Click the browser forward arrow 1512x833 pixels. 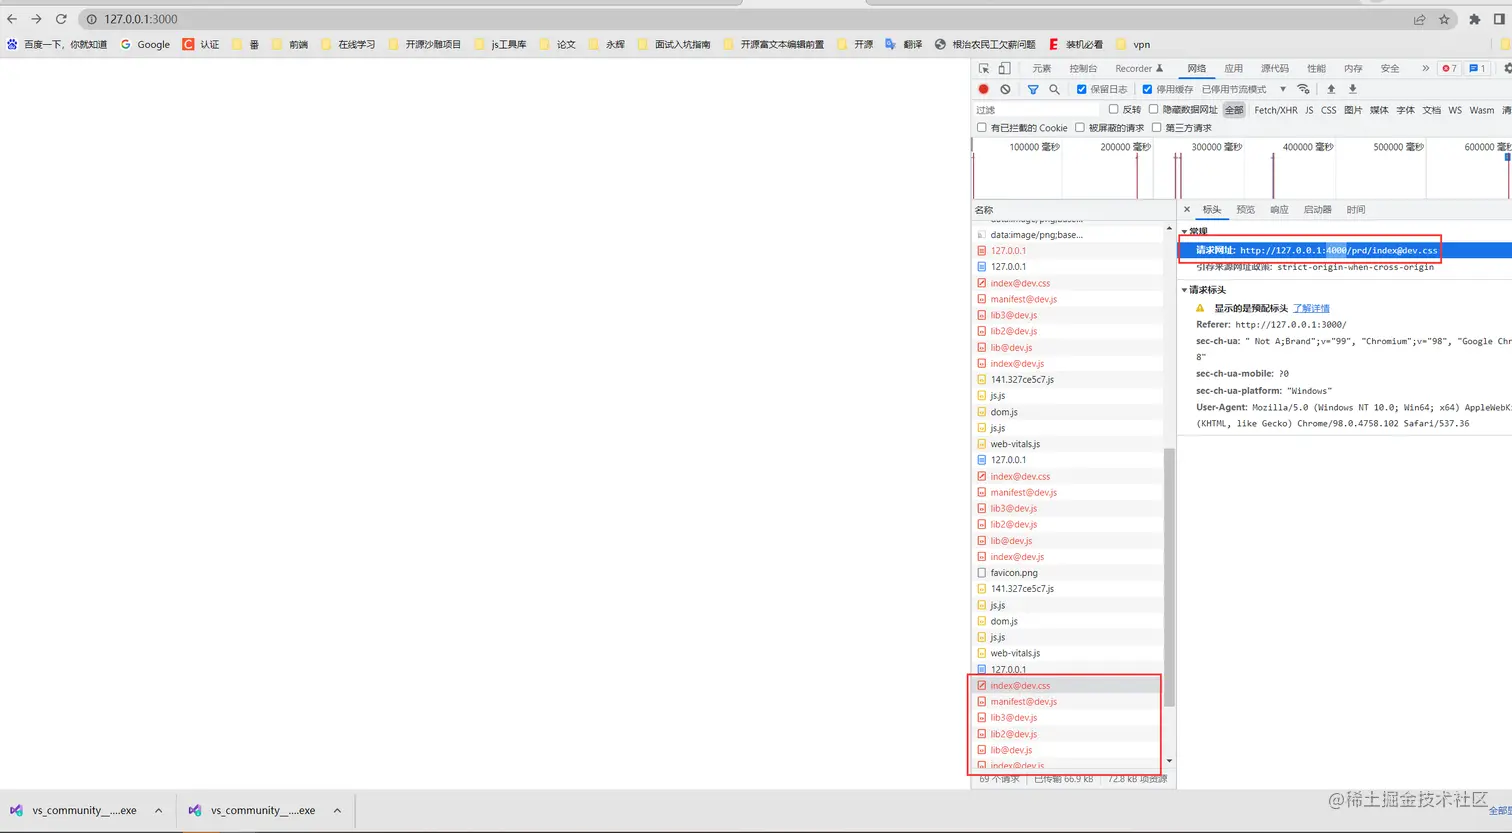[36, 19]
